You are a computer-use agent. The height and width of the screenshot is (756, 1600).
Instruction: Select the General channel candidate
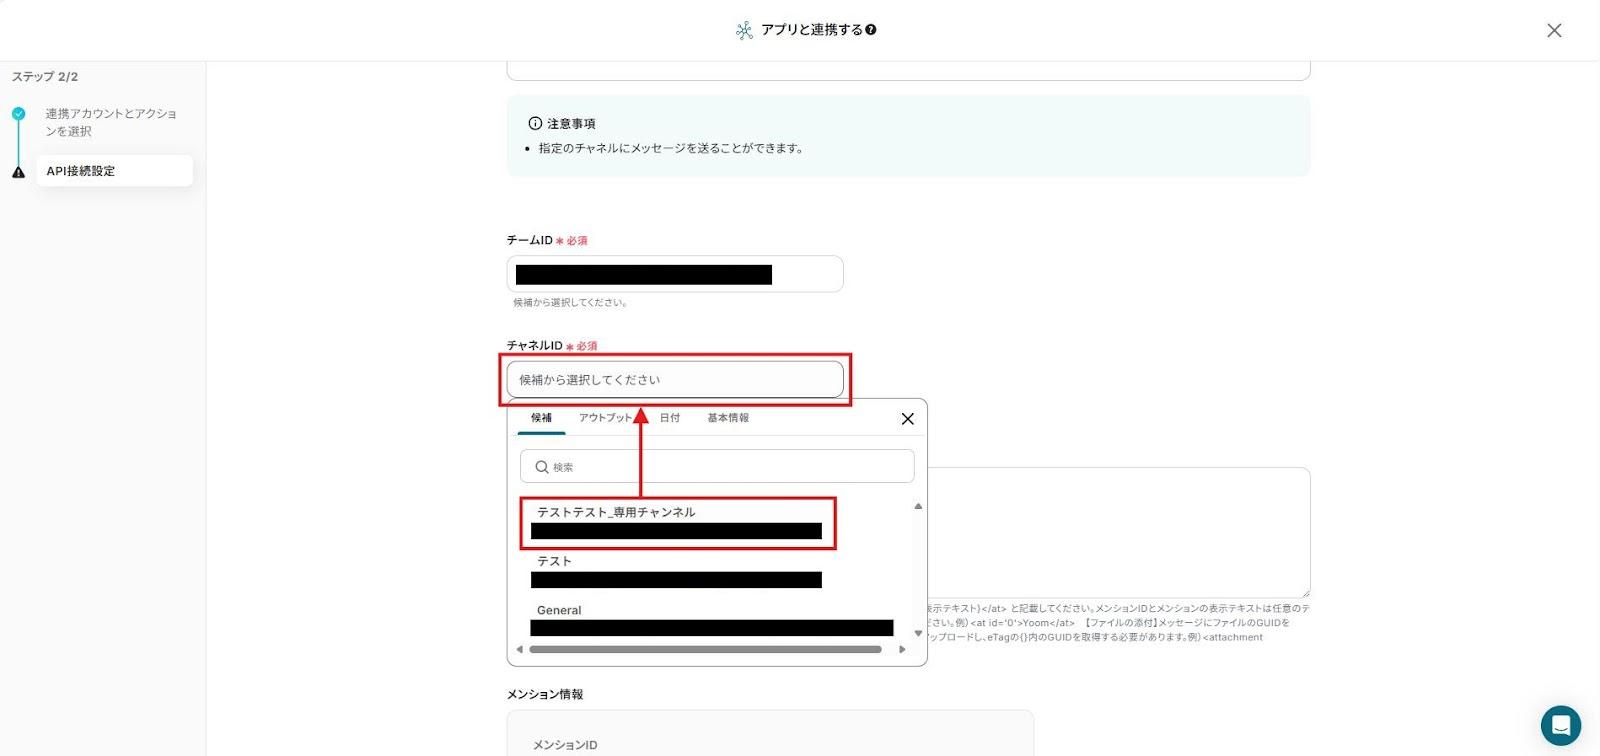712,620
